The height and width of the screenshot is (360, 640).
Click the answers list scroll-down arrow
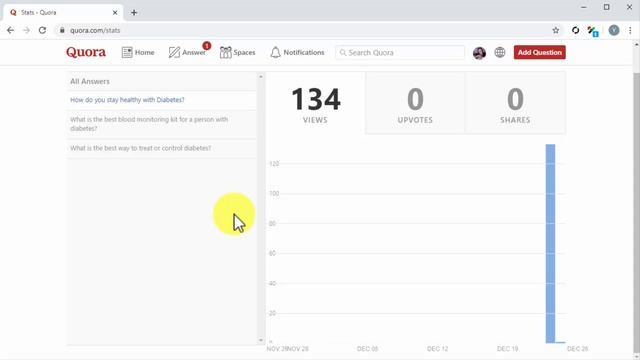261,340
